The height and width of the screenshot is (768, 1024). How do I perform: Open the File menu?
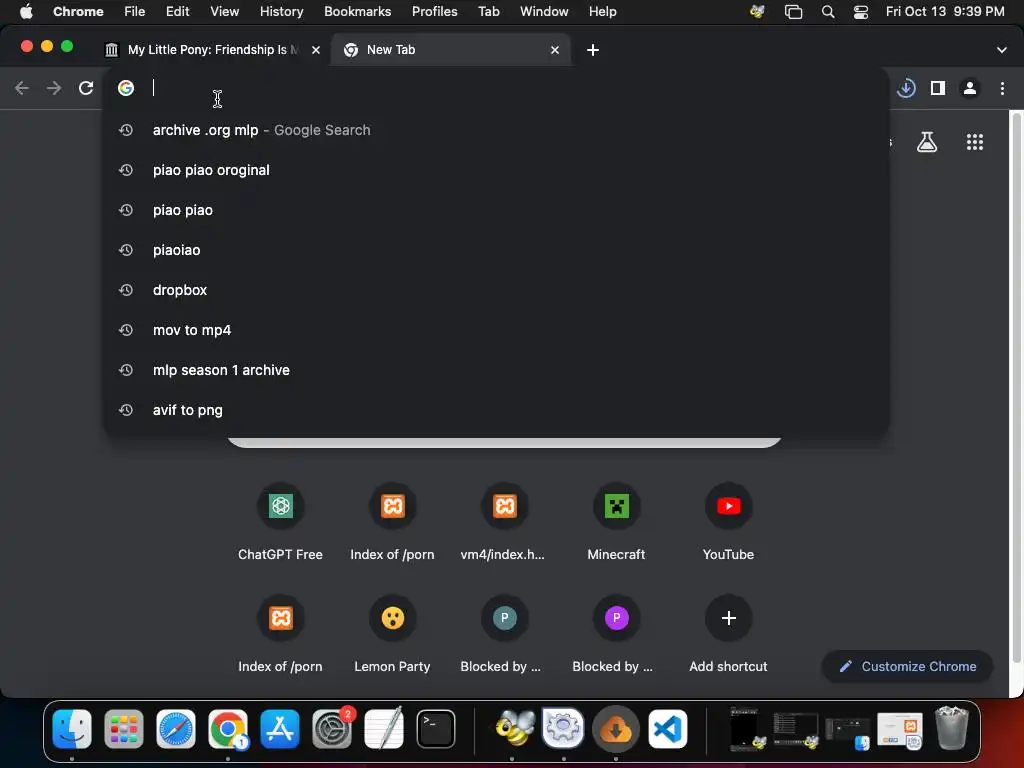point(135,12)
